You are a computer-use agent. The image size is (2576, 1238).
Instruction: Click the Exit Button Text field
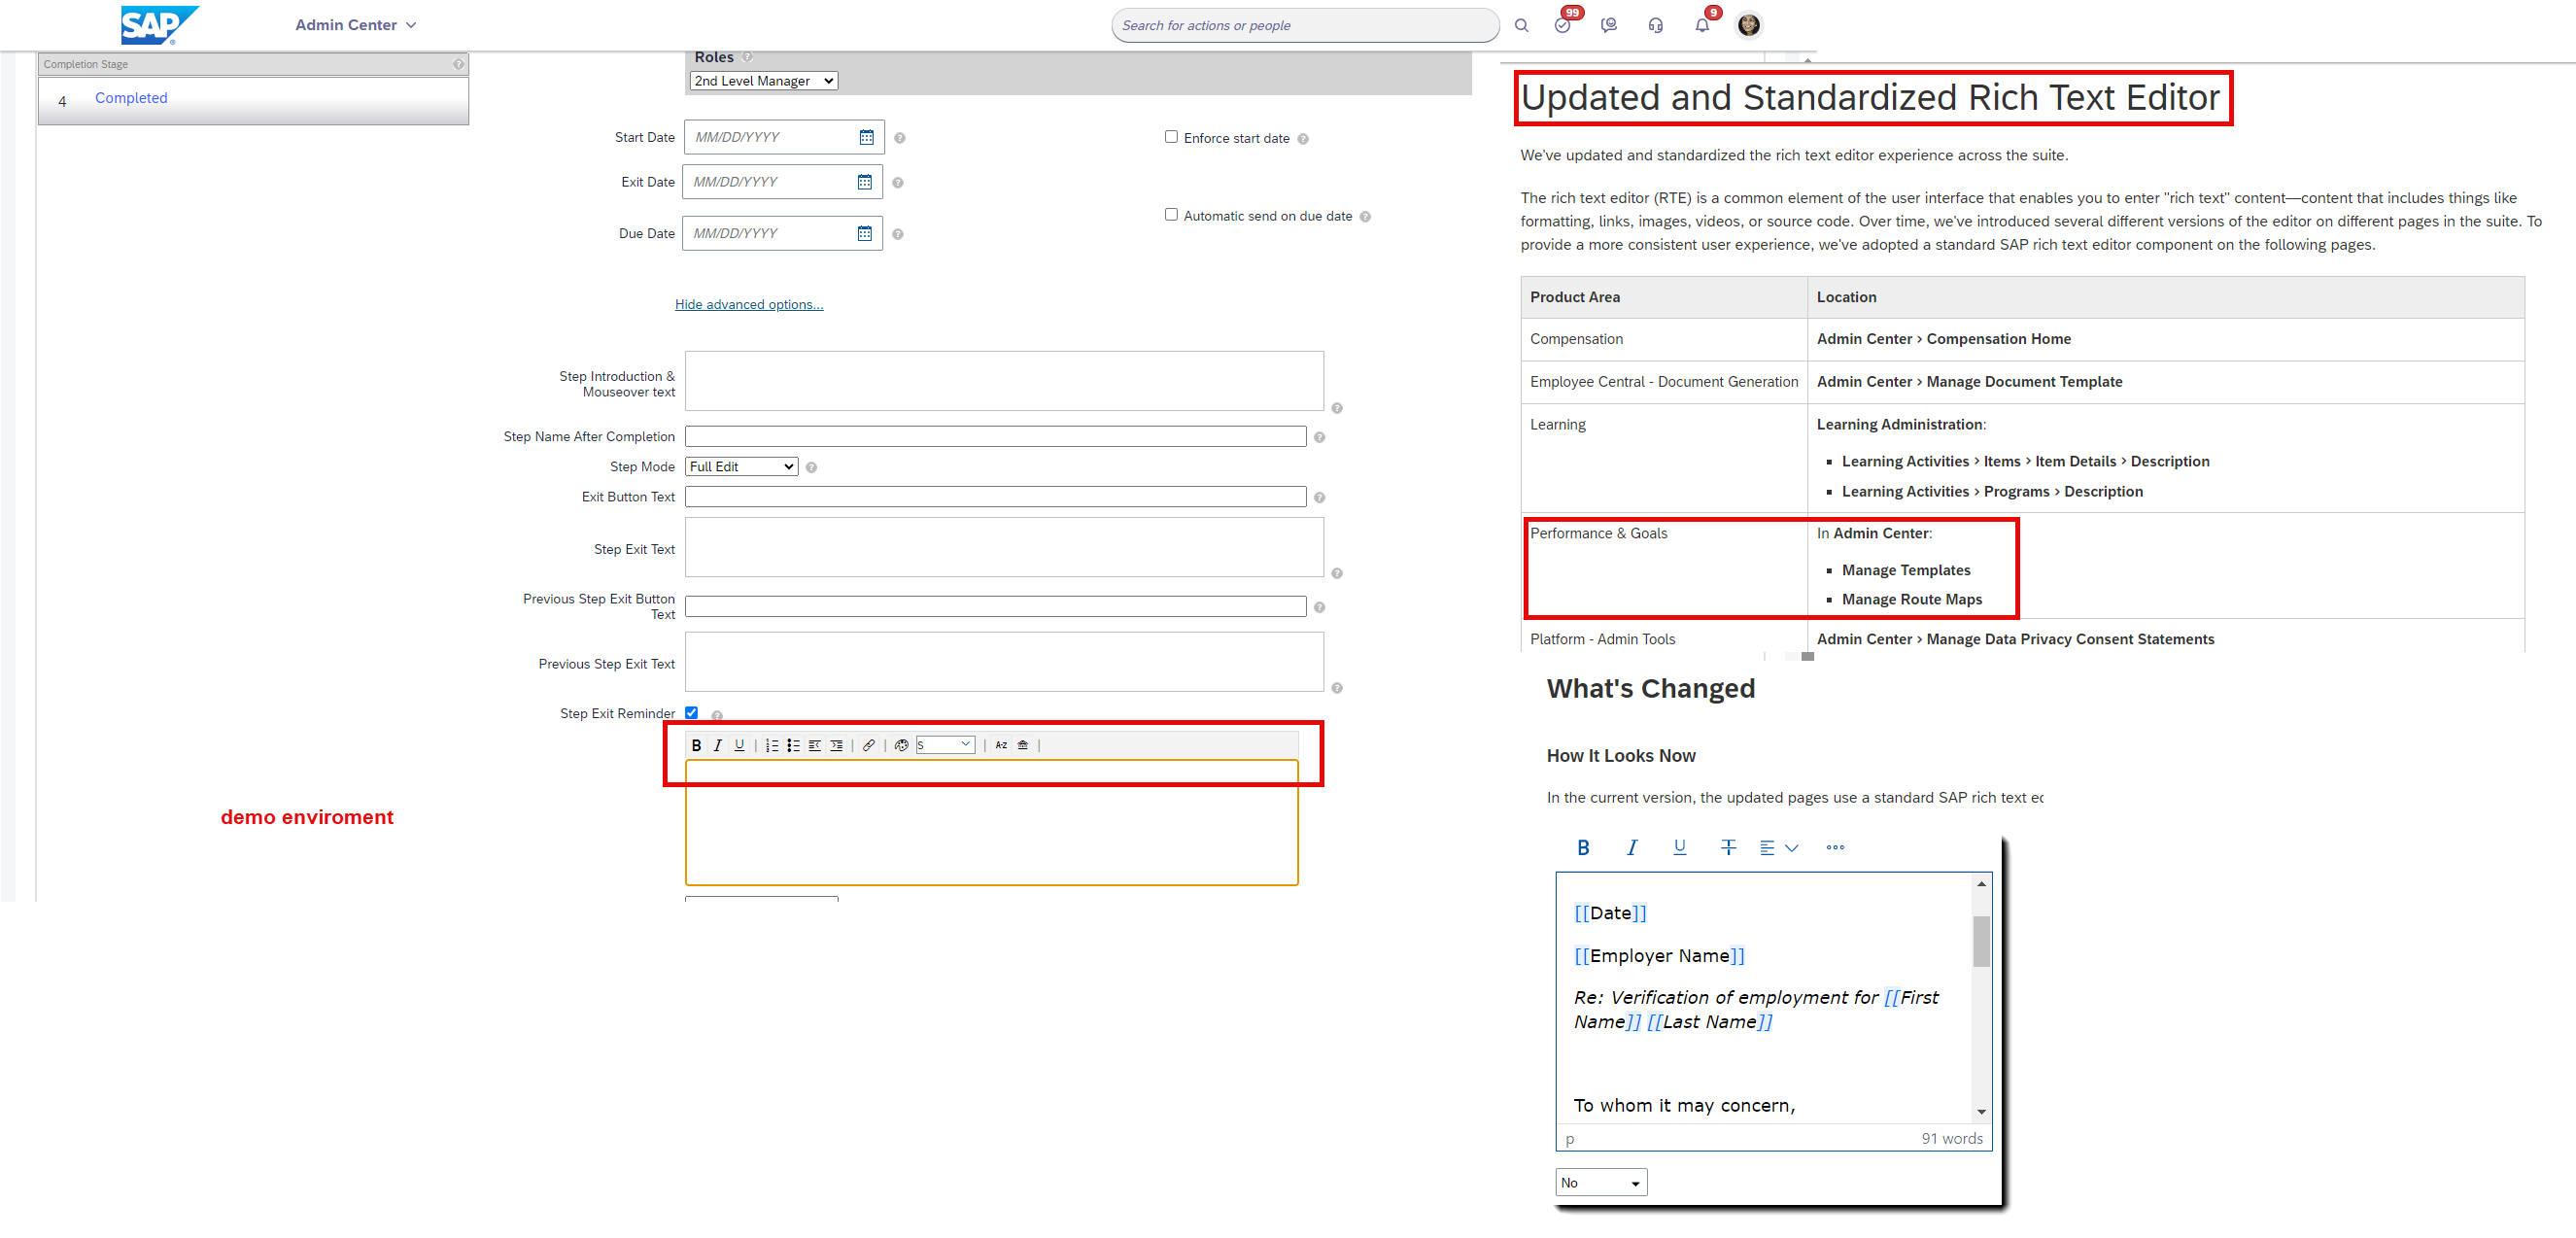[x=995, y=497]
